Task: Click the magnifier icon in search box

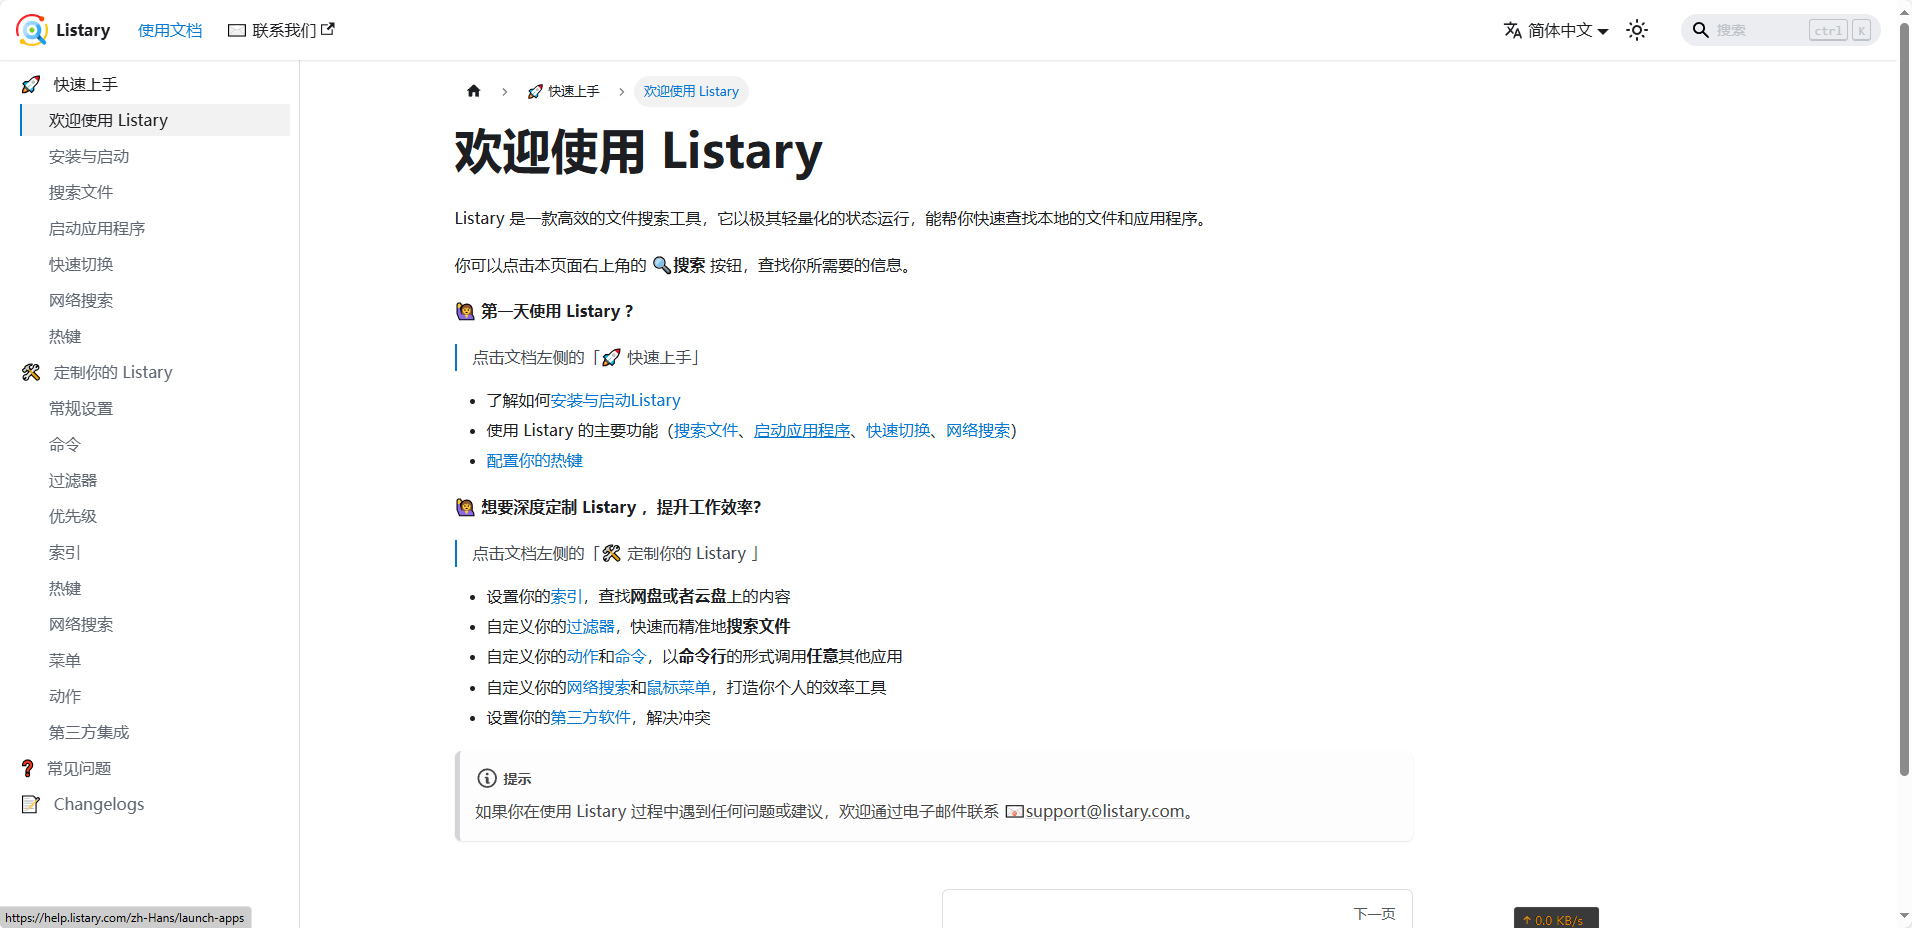Action: coord(1700,30)
